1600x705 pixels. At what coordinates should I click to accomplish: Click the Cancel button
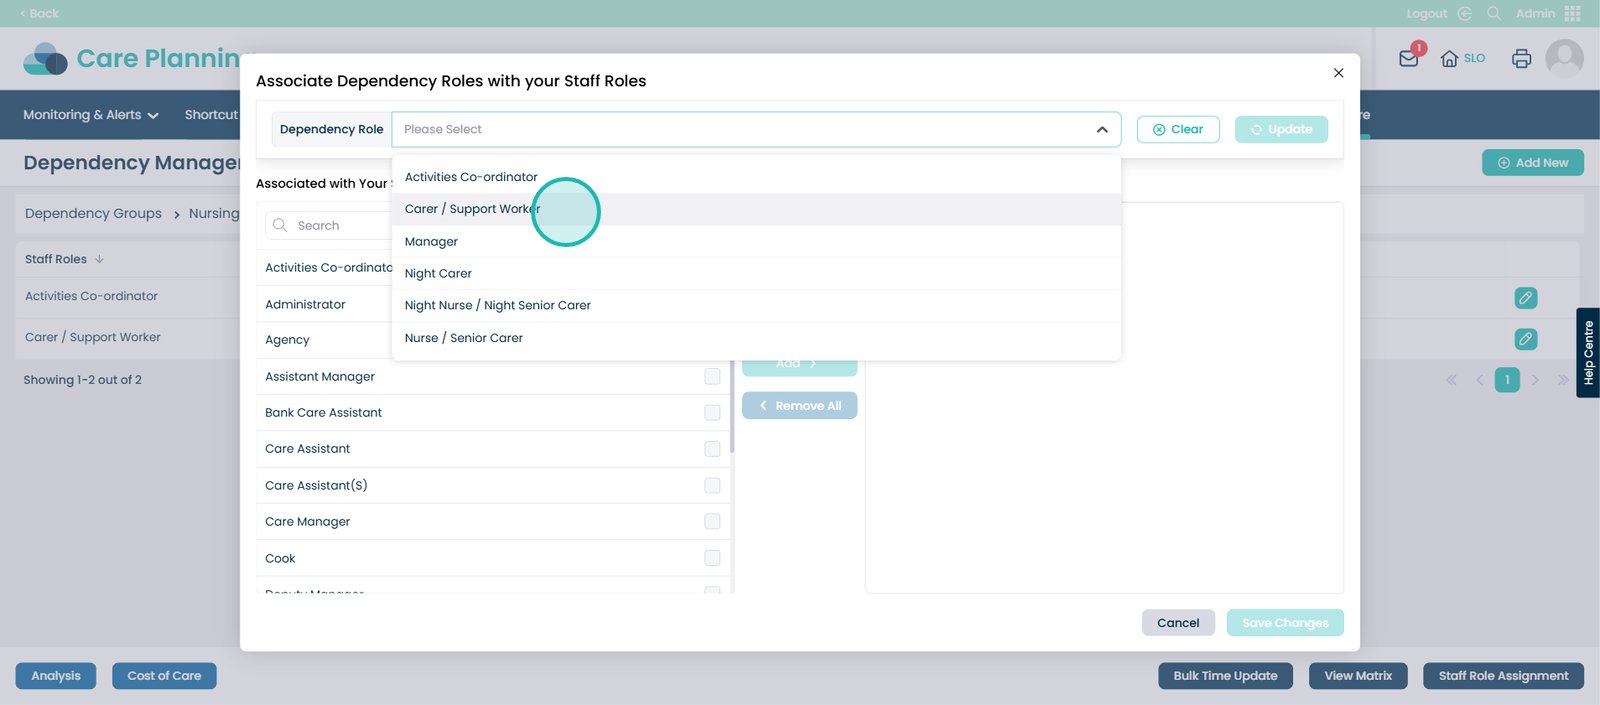(1177, 623)
